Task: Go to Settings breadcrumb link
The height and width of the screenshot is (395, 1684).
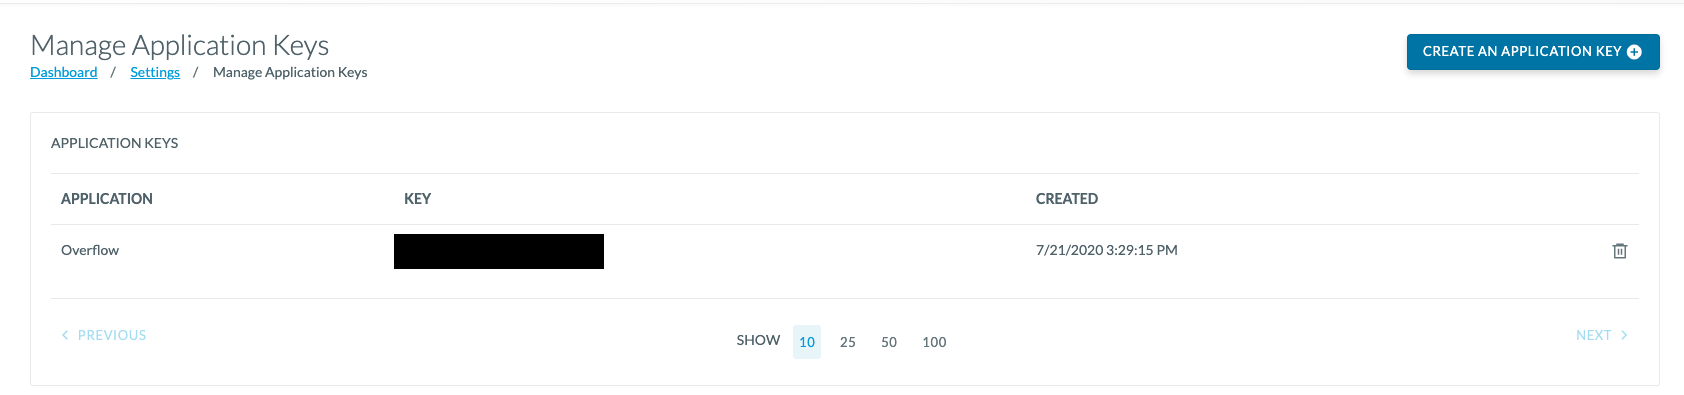Action: [155, 72]
